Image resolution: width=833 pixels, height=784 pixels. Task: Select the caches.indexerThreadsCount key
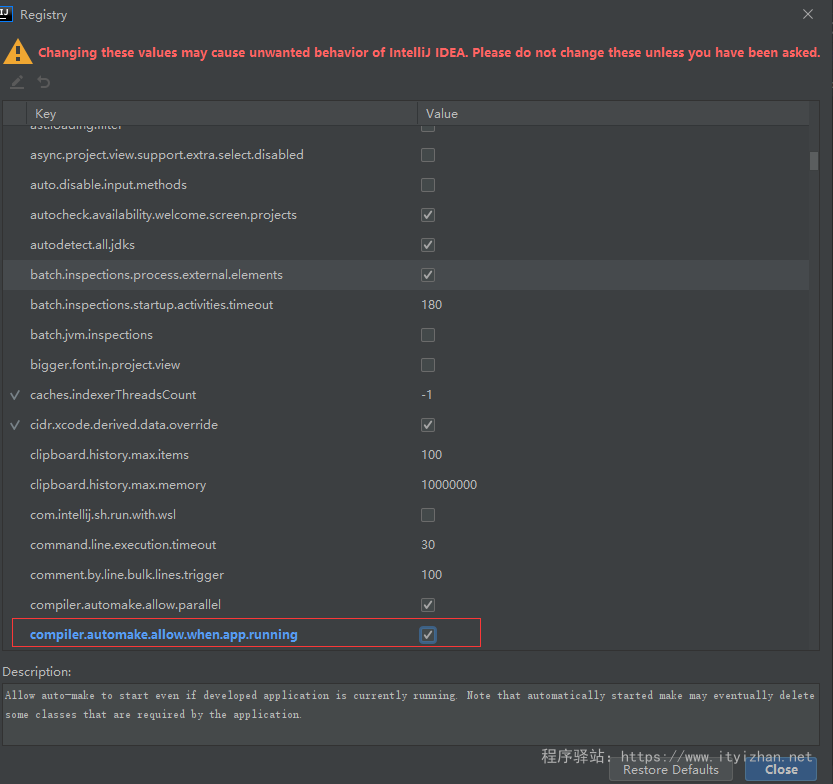(113, 395)
